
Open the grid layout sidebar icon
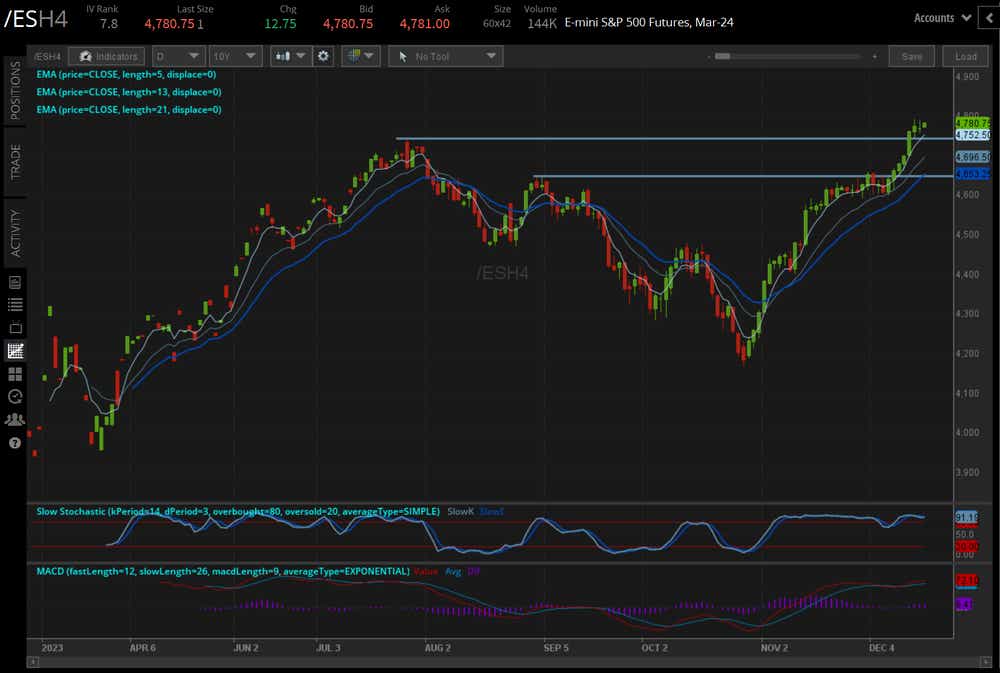(x=15, y=374)
